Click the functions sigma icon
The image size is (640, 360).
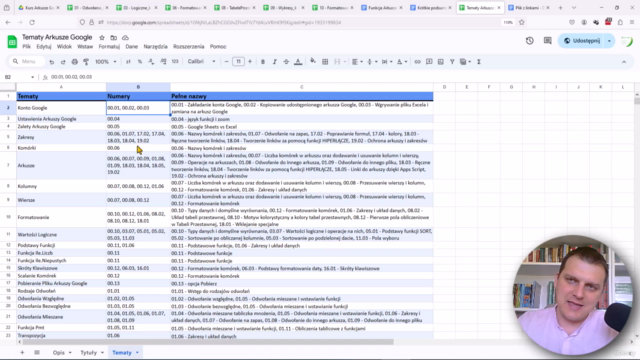[479, 62]
